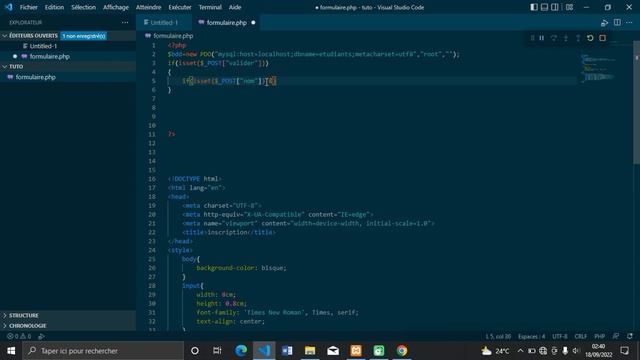The image size is (640, 360).
Task: Click the debug toolbar drag handle
Action: [x=532, y=38]
